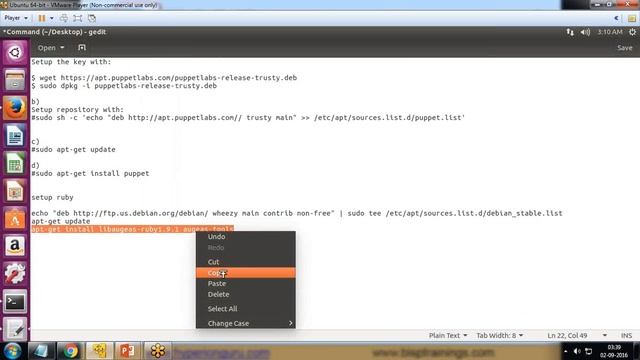Open the session power gear menu
This screenshot has width=640, height=360.
tap(632, 32)
